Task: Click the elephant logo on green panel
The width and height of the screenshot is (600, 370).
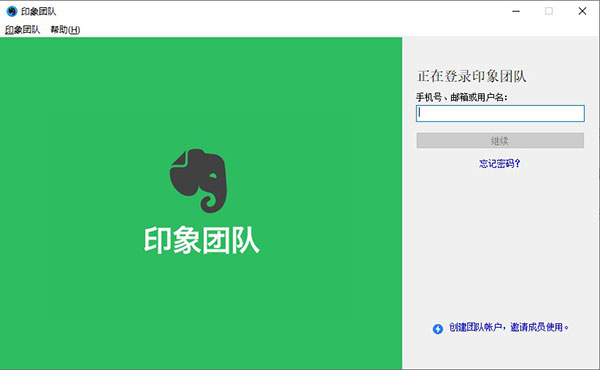Action: click(198, 181)
